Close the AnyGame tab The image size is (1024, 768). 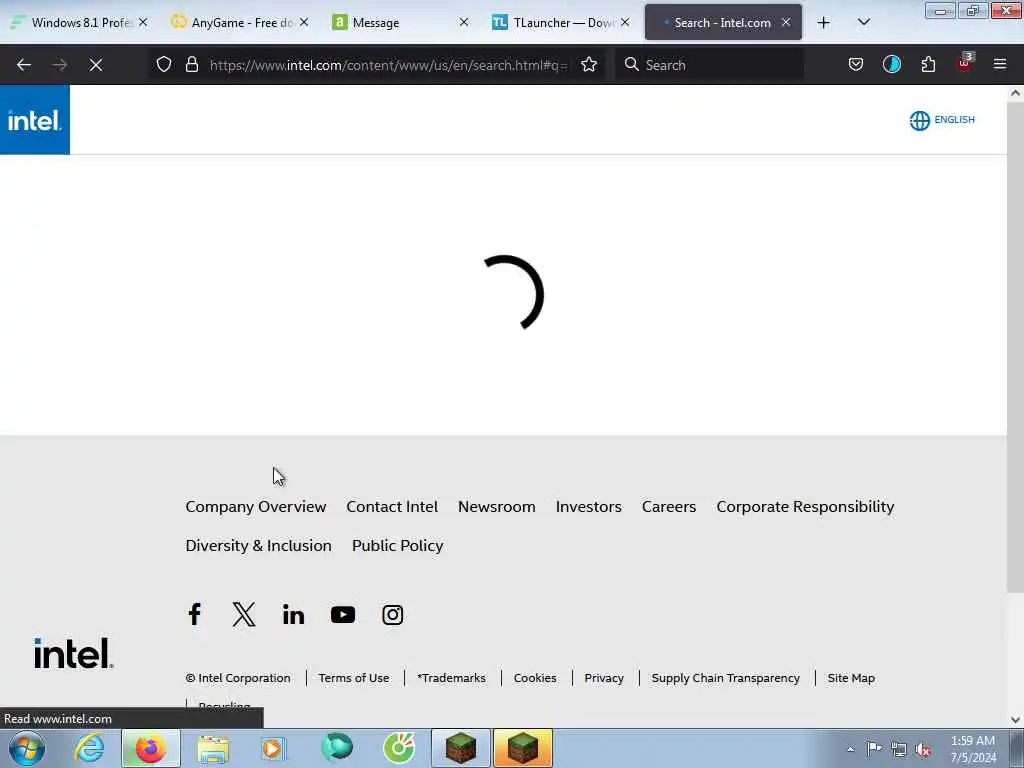pyautogui.click(x=304, y=22)
